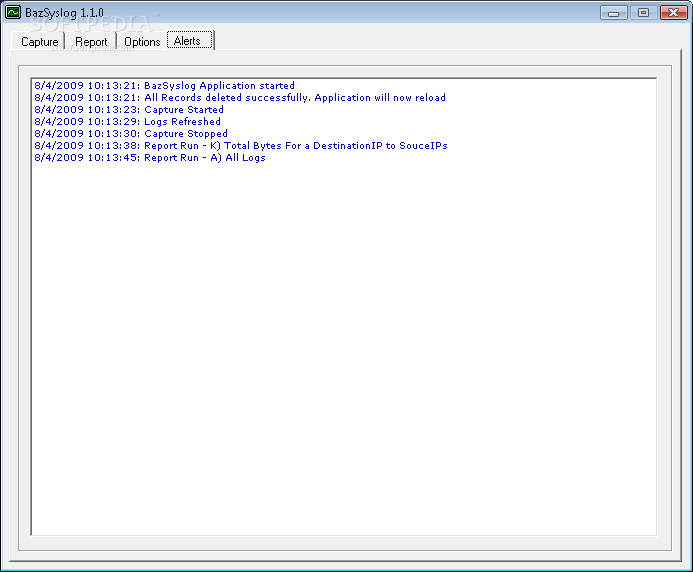Screen dimensions: 693x572
Task: Select the 'BazSyslog Application started' log line
Action: 164,85
